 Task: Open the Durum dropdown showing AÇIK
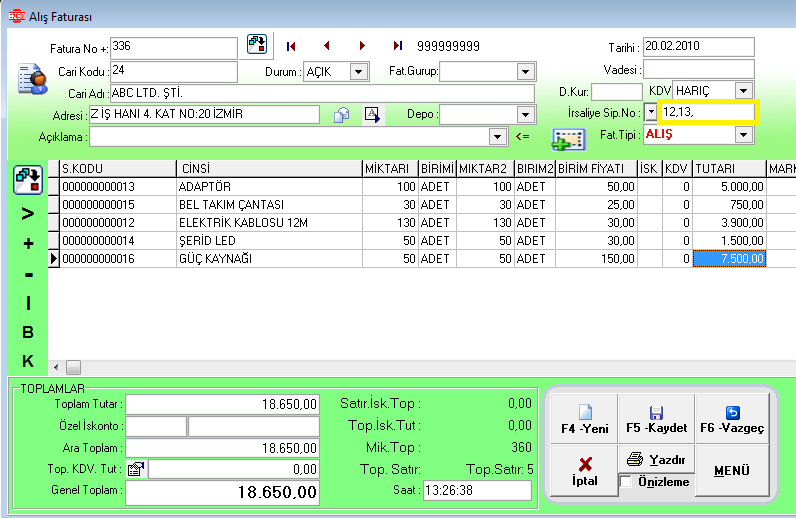tap(359, 72)
